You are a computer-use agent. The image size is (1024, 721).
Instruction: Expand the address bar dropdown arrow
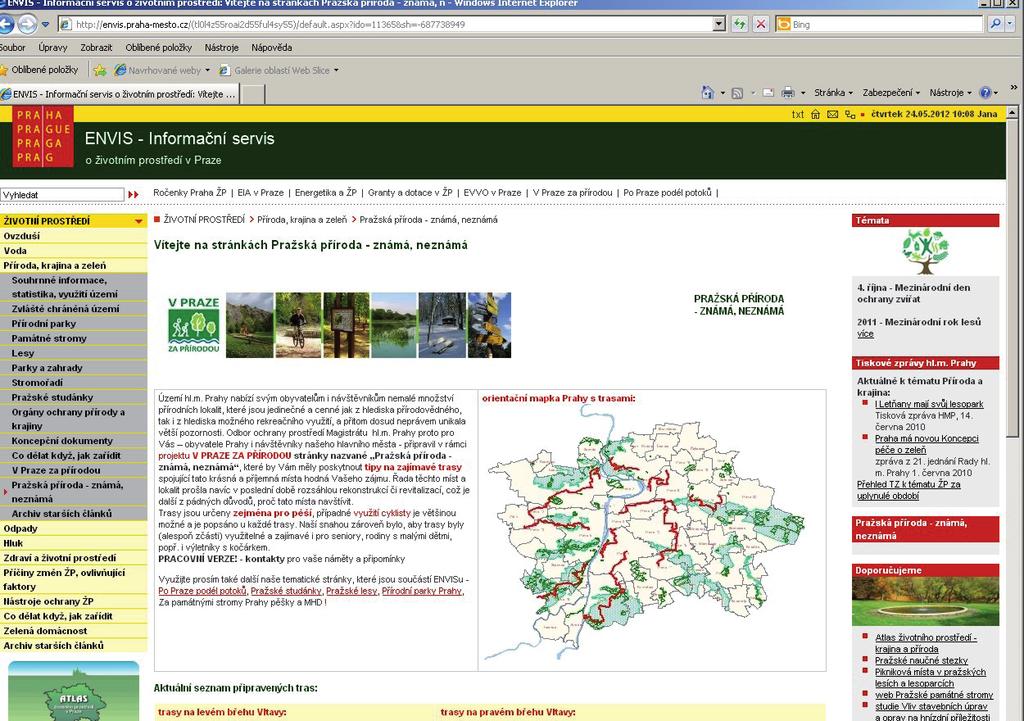(719, 25)
